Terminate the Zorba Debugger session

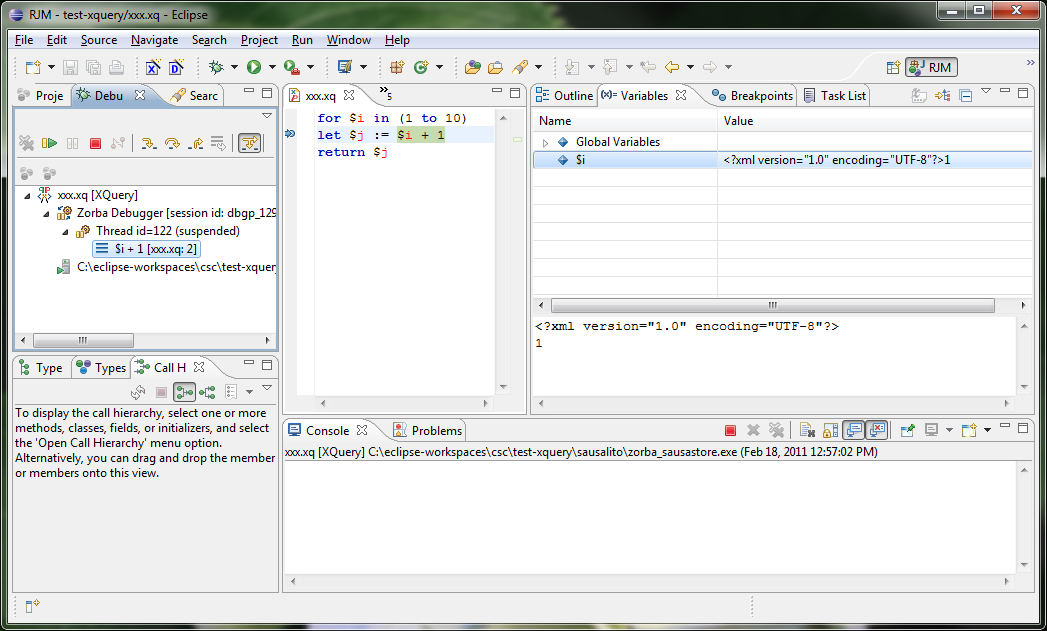[96, 143]
